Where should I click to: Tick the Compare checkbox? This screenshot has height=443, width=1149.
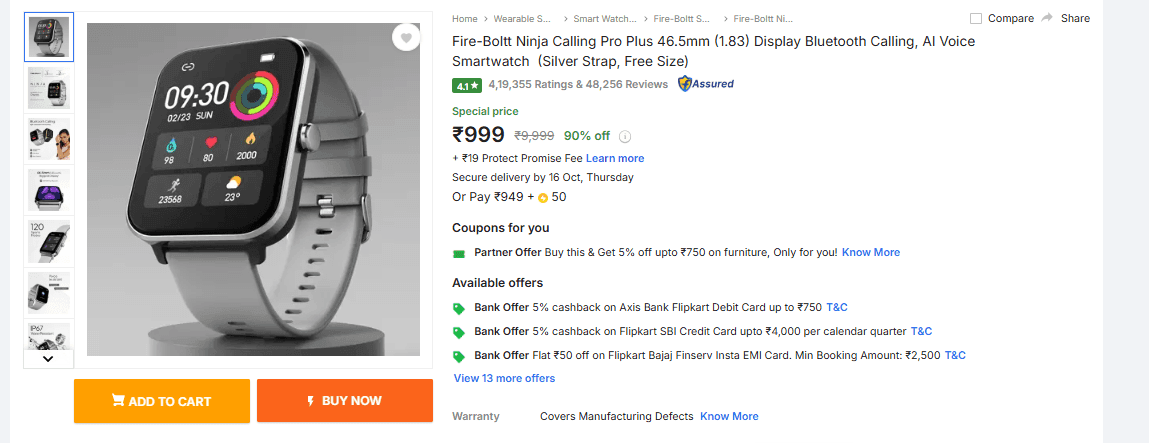[x=976, y=18]
